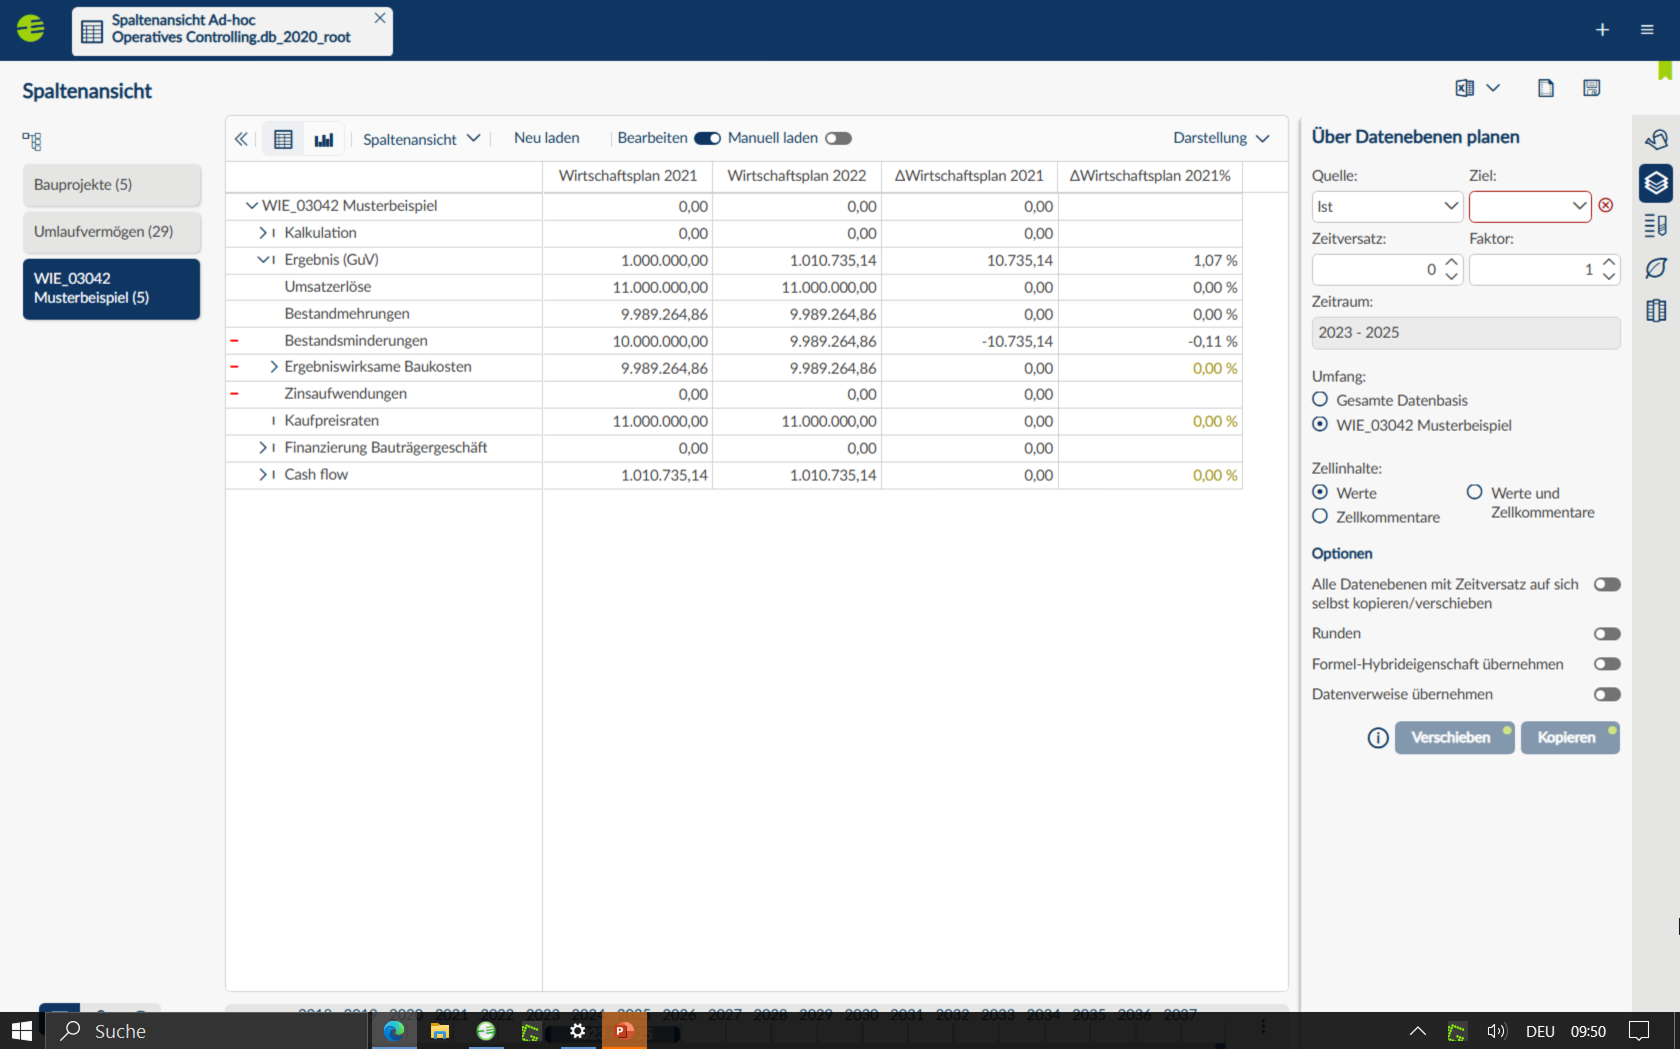Decrease the Faktor value with down arrow
1680x1049 pixels.
1609,276
